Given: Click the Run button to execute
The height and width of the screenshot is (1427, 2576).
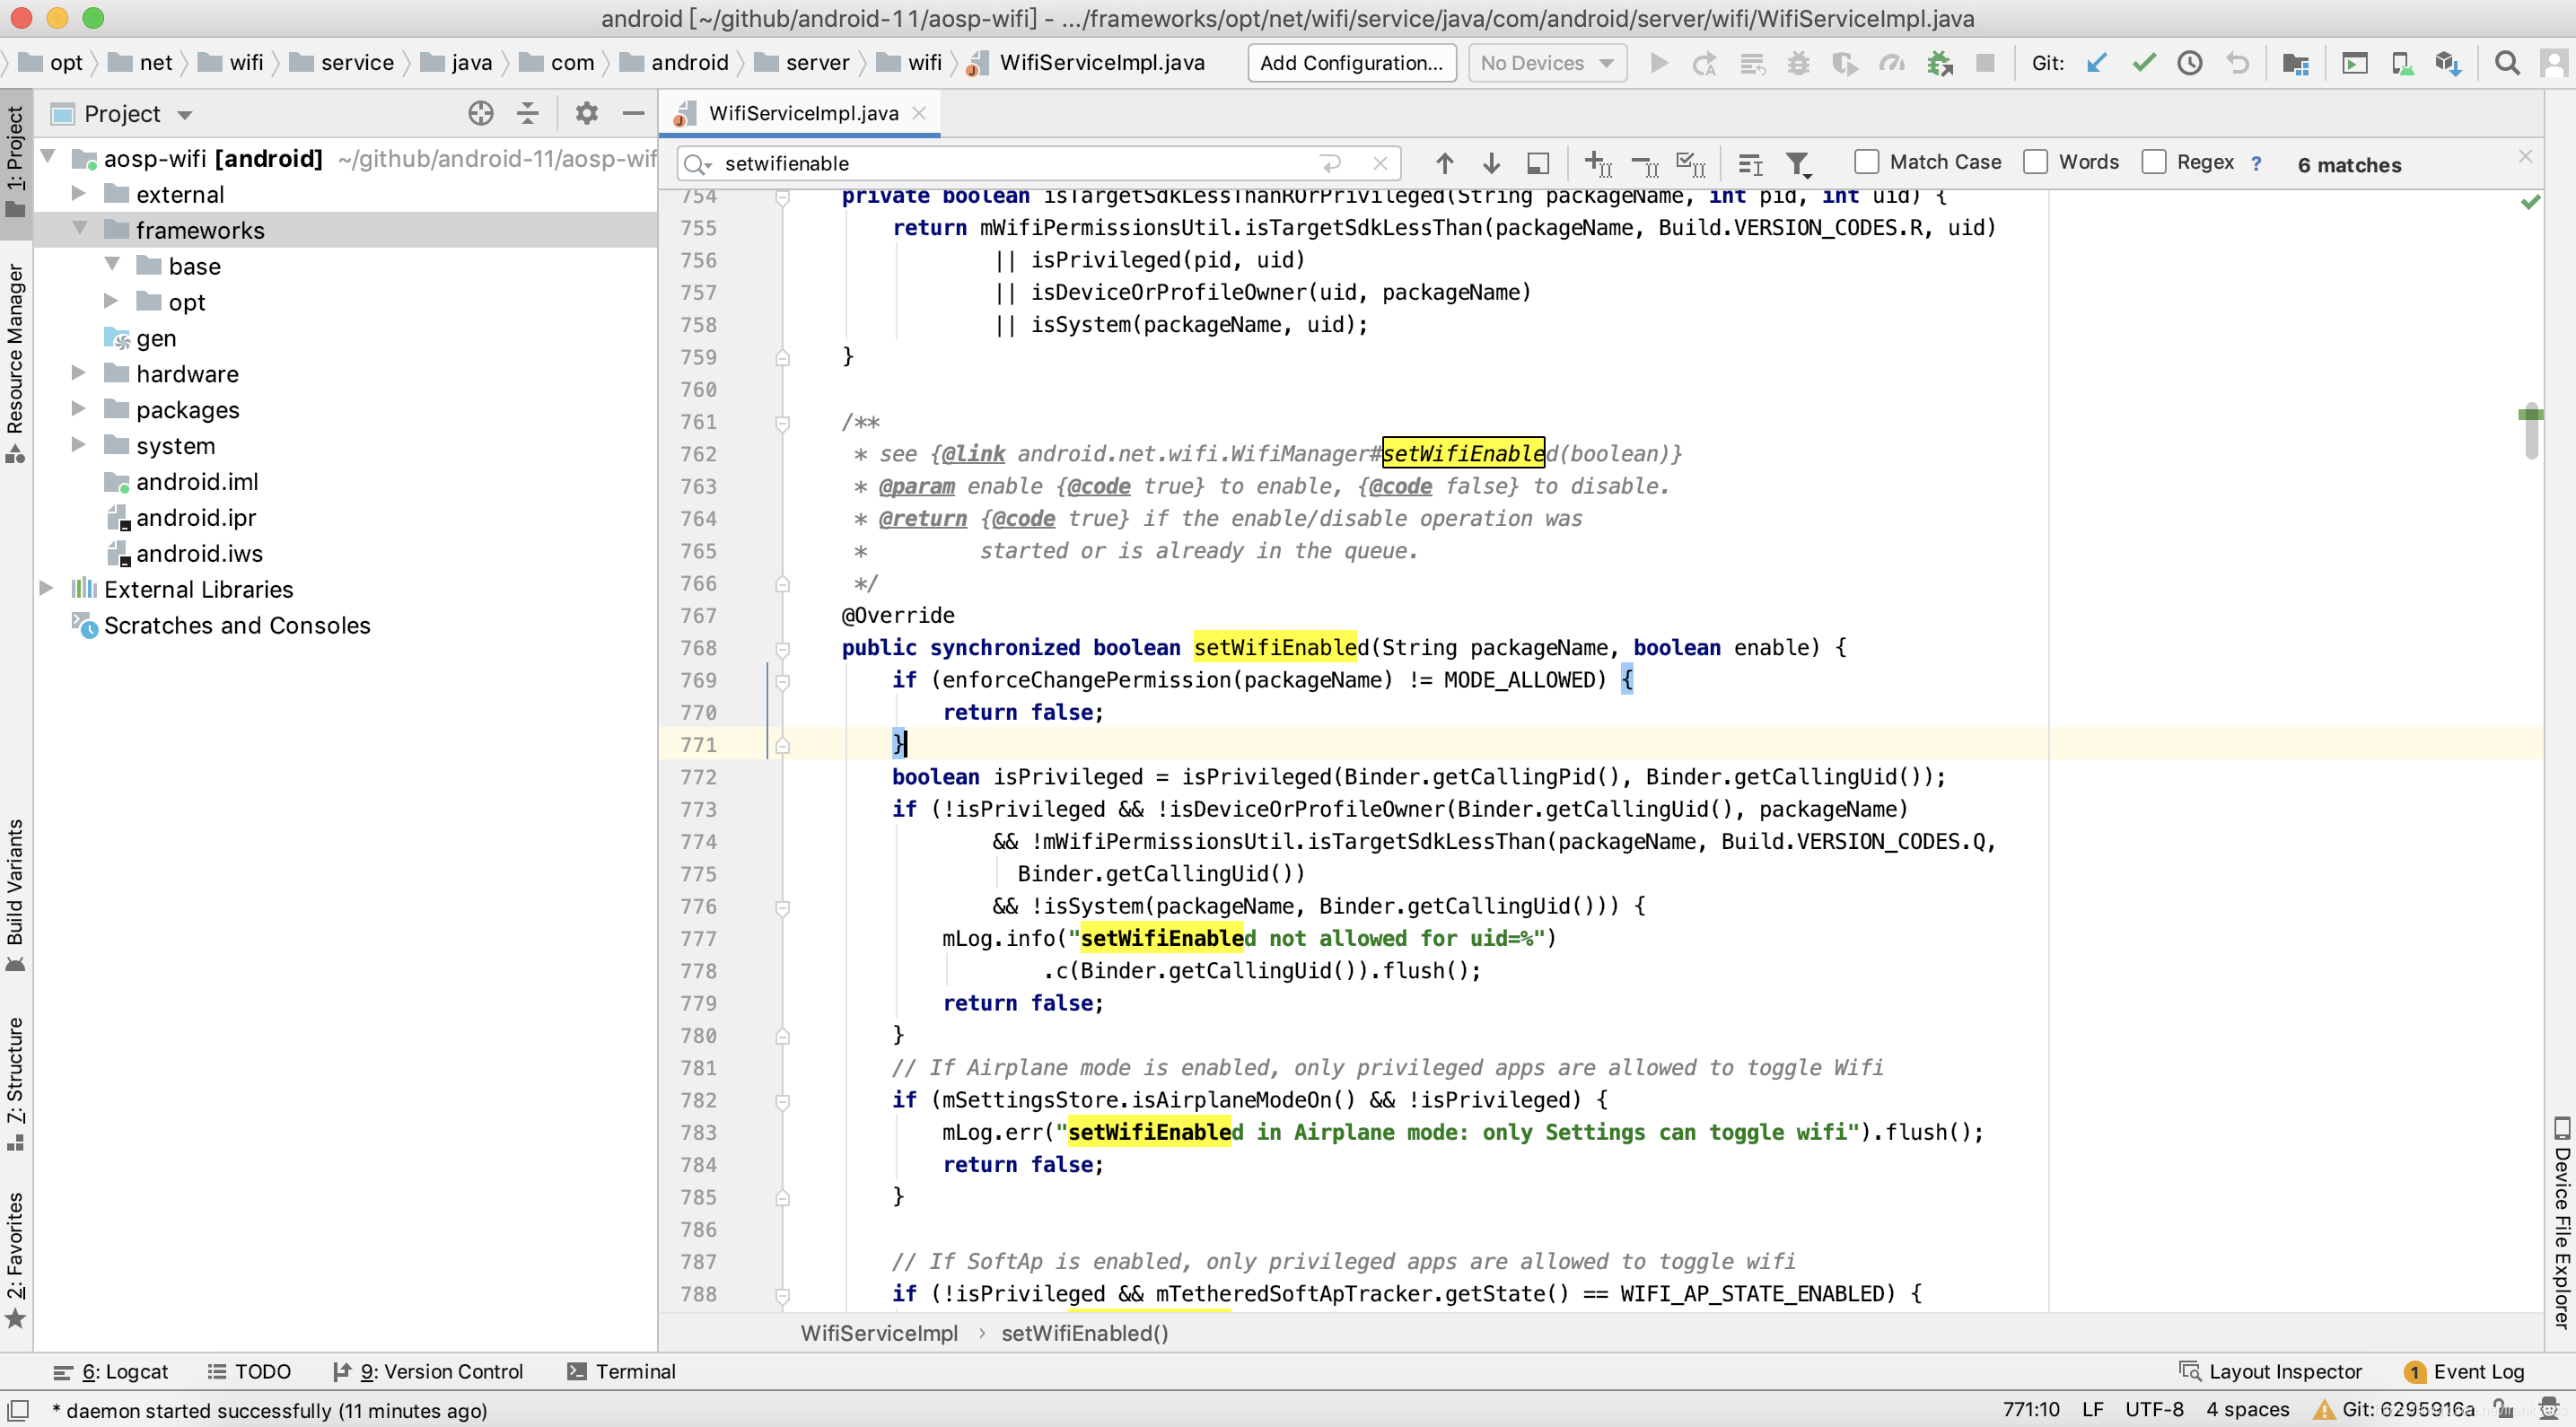Looking at the screenshot, I should click(x=1659, y=65).
